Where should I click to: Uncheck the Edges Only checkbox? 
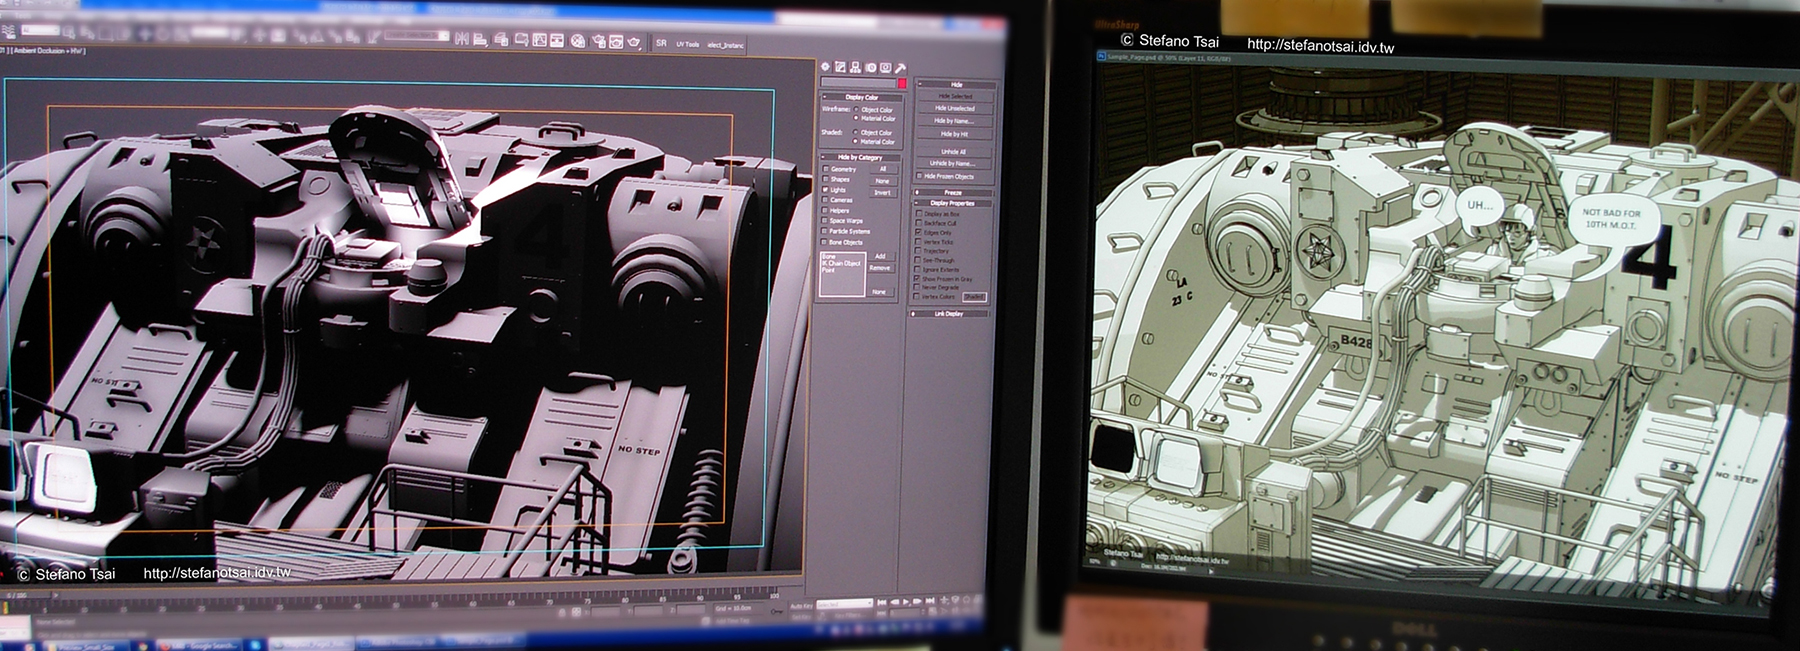coord(919,233)
